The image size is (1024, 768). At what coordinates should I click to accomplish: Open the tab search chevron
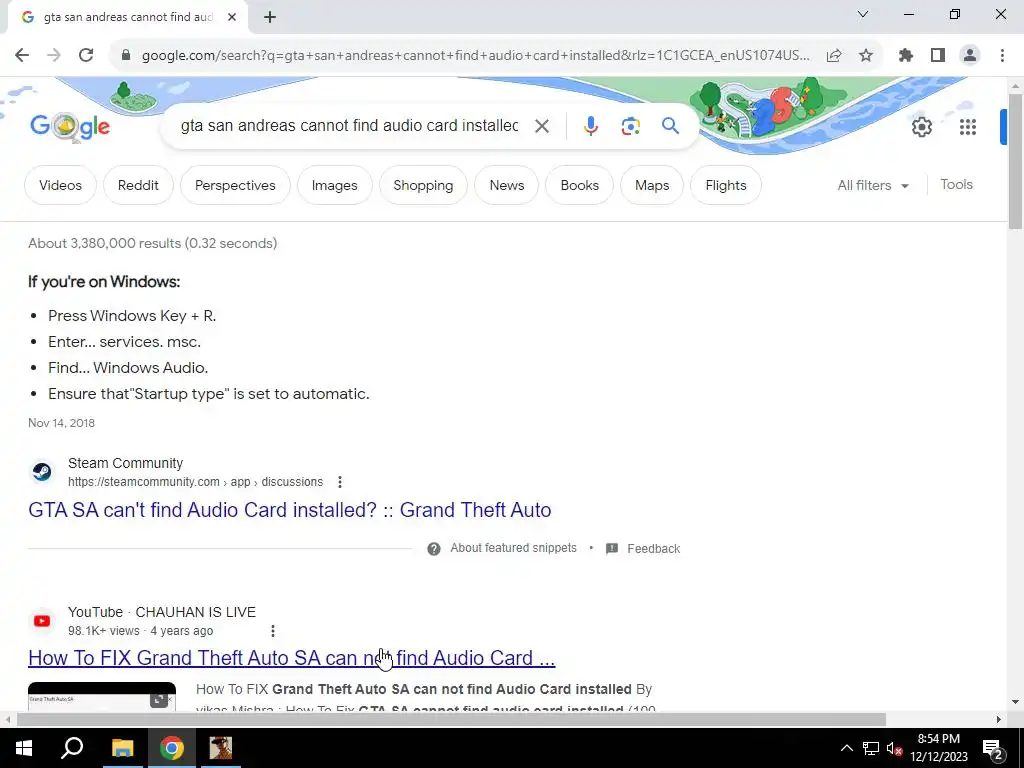[x=863, y=14]
